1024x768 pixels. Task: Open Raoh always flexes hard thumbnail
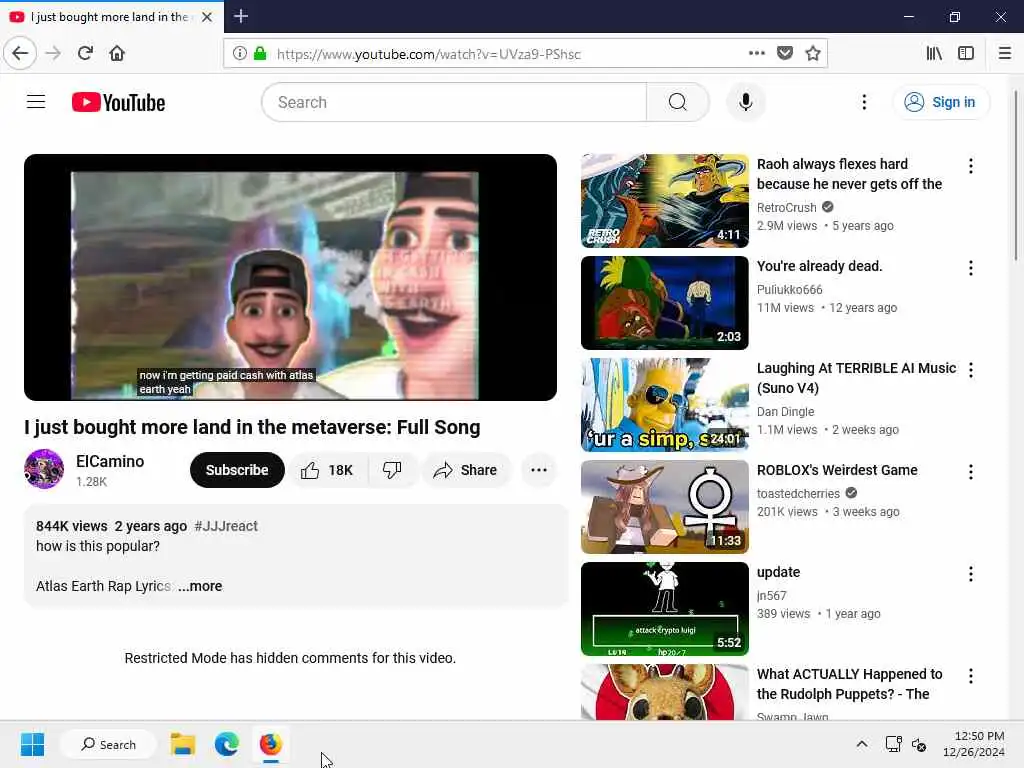[665, 201]
